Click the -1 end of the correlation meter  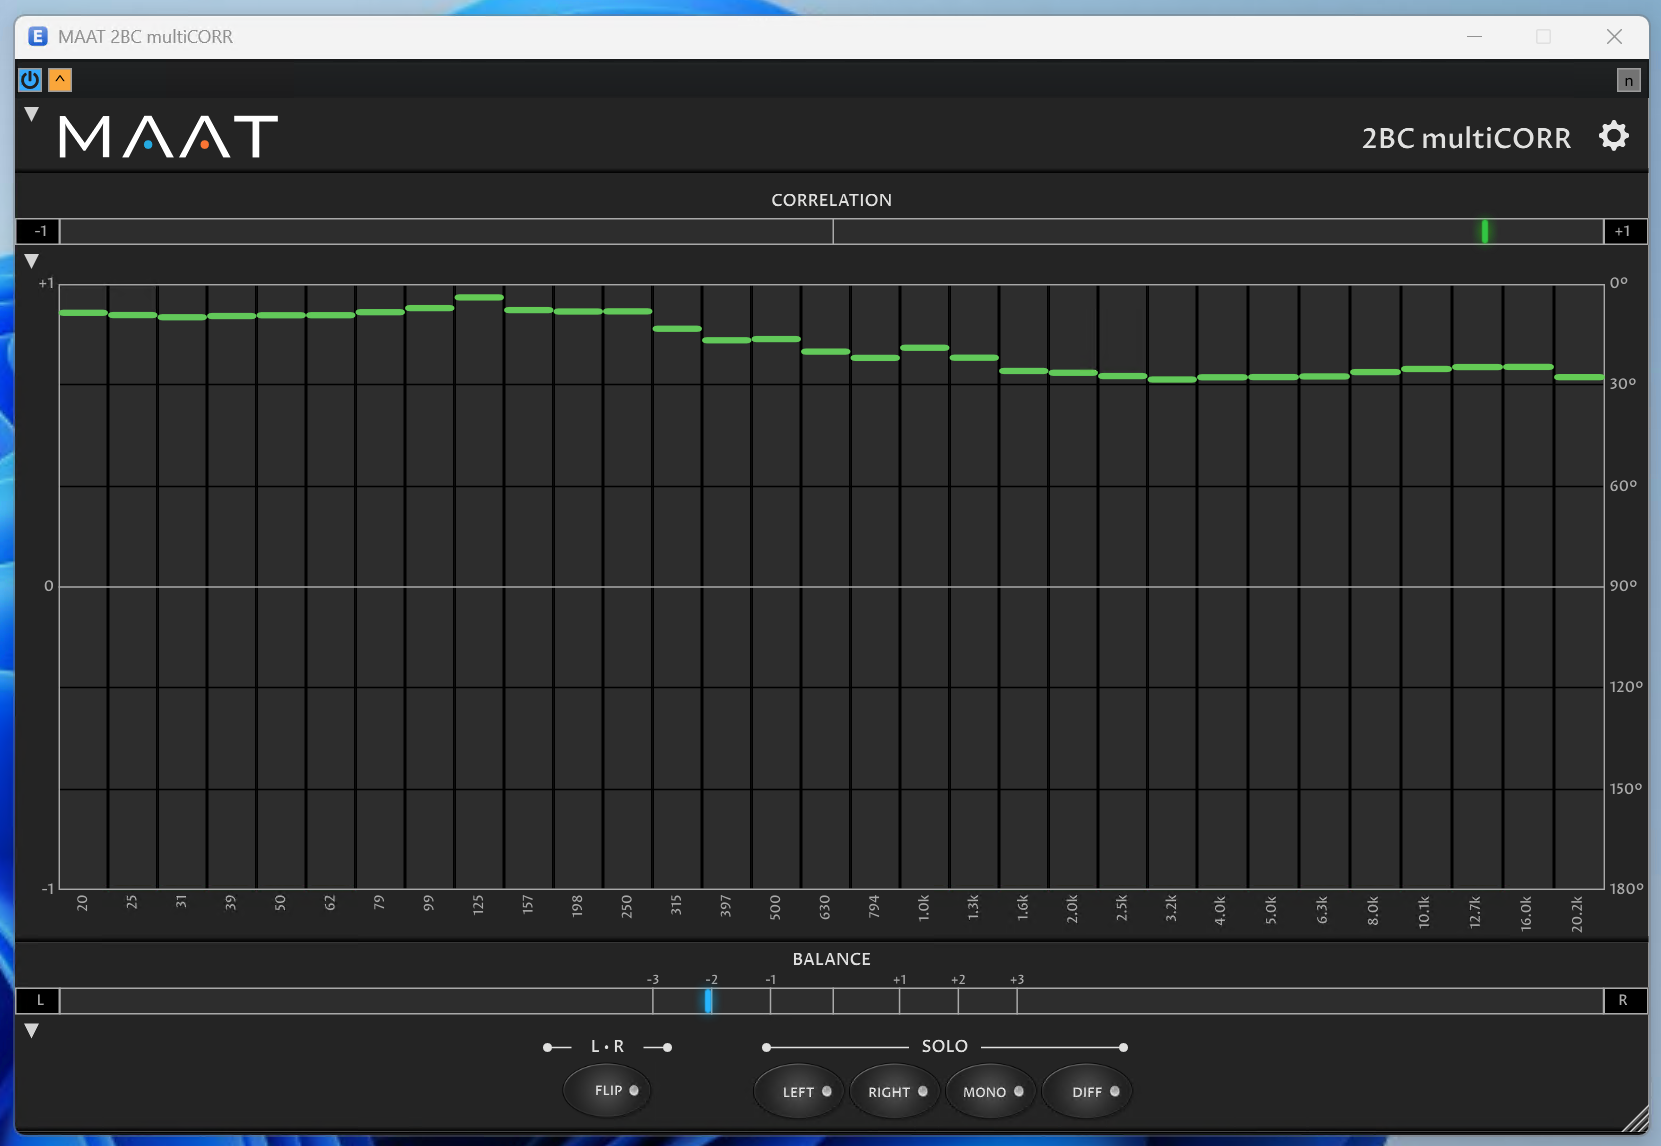(39, 231)
